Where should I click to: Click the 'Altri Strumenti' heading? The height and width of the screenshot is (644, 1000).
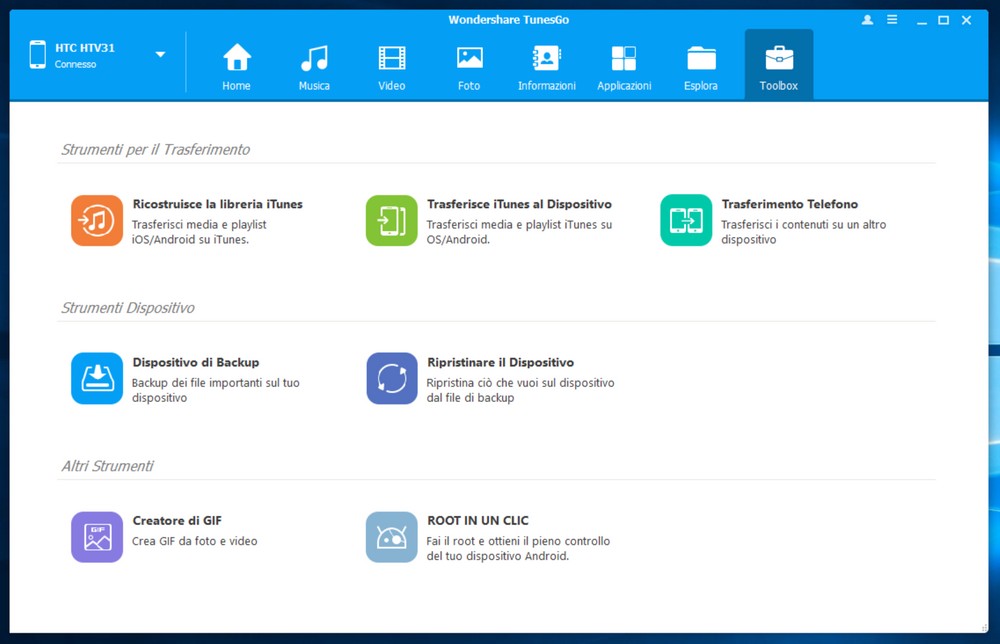click(107, 465)
